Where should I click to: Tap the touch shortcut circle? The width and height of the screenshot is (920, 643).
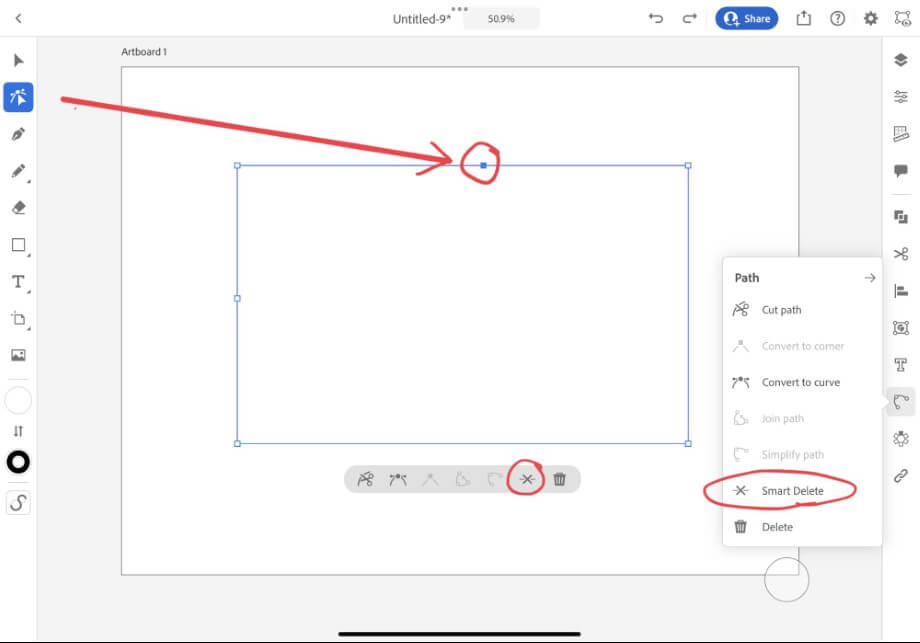tap(786, 580)
